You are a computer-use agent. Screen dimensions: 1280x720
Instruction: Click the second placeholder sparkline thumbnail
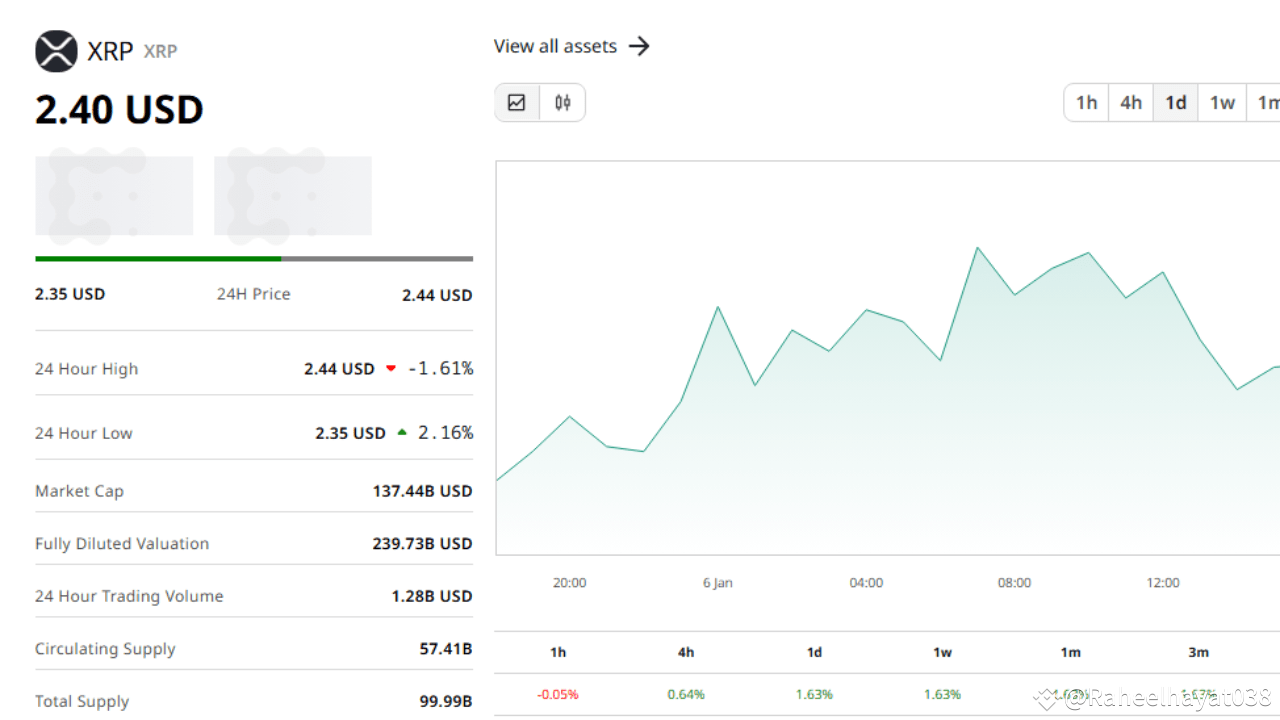pos(292,194)
